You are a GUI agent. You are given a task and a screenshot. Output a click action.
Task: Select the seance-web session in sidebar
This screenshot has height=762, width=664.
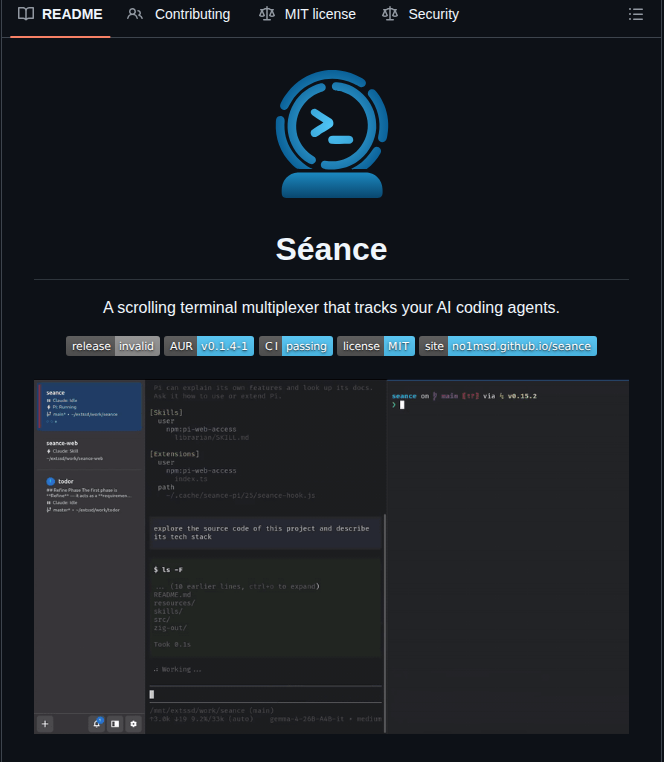click(x=90, y=450)
